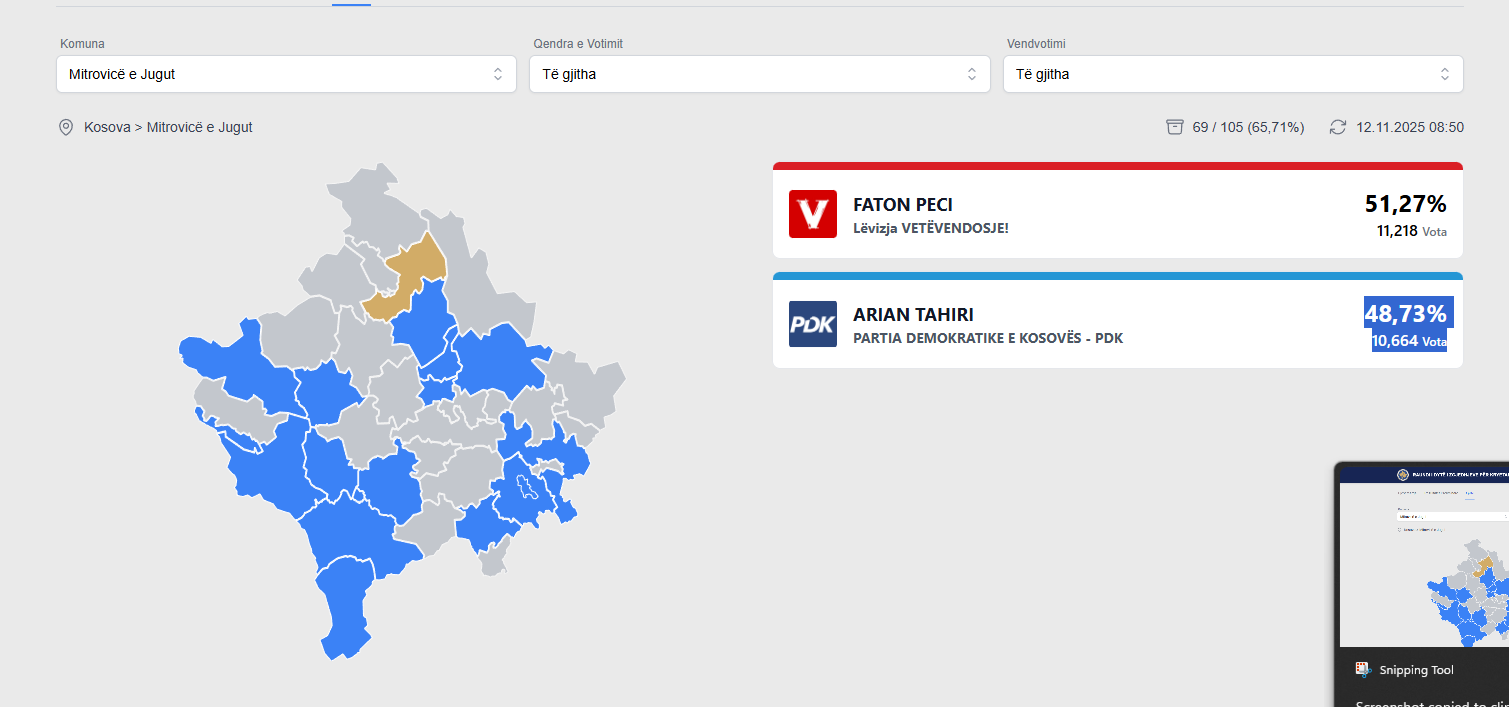
Task: Click the highlighted 48,73% percentage
Action: point(1405,314)
